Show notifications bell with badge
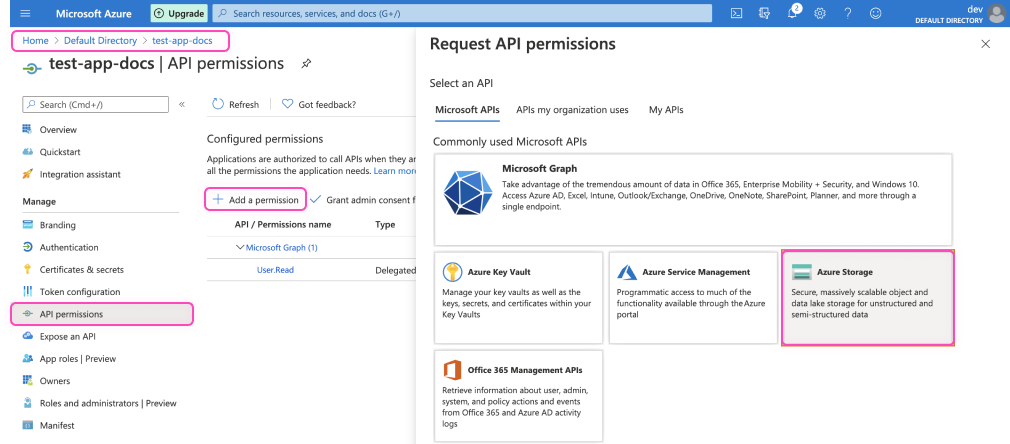 click(792, 13)
